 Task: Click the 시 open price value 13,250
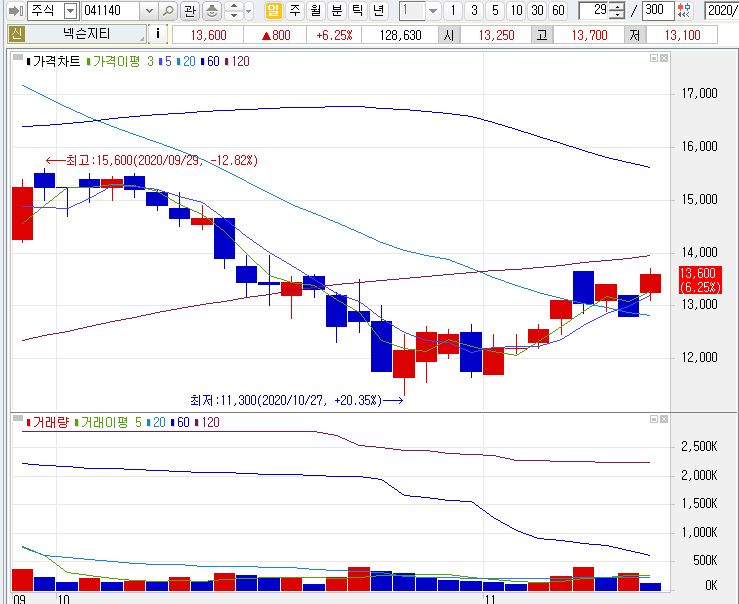(x=496, y=35)
